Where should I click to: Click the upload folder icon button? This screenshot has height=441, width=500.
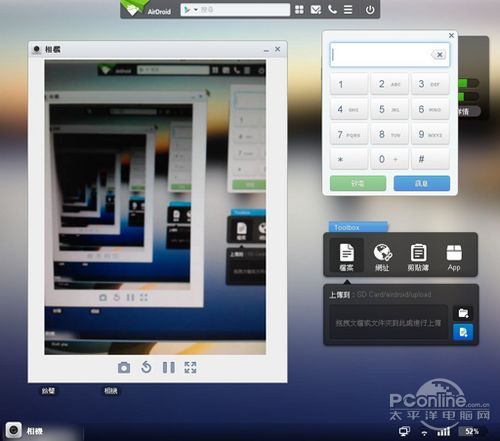pyautogui.click(x=463, y=313)
